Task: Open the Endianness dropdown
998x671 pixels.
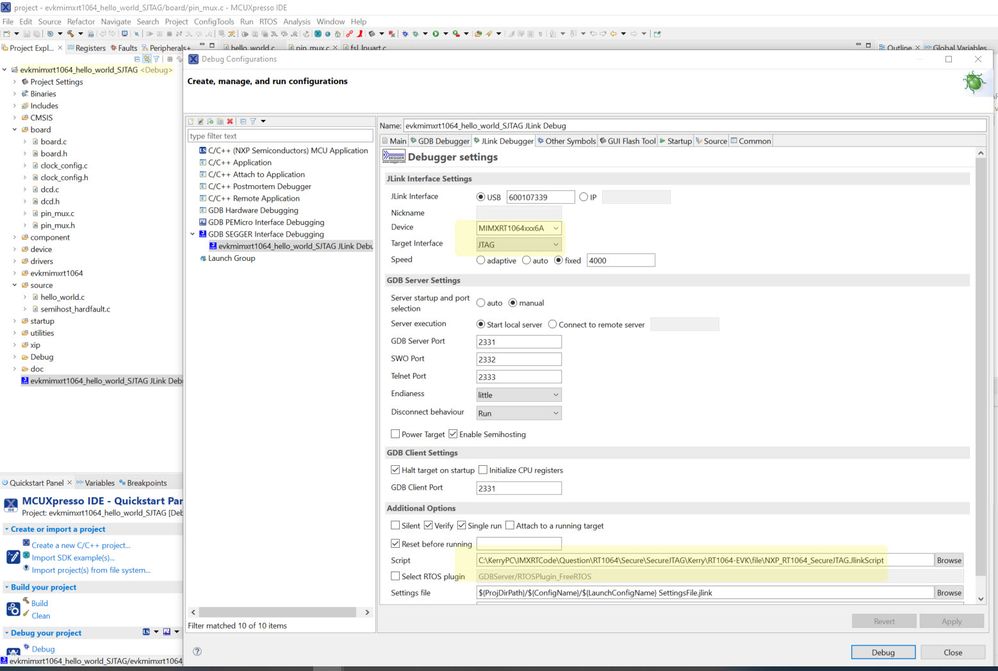Action: (519, 395)
